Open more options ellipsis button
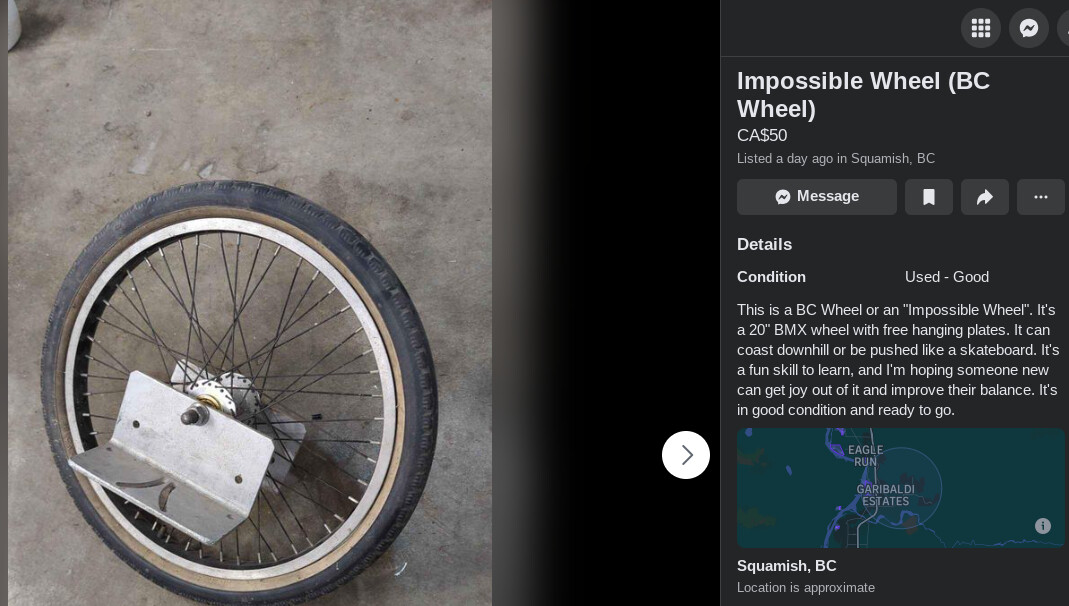The height and width of the screenshot is (606, 1069). [x=1040, y=197]
